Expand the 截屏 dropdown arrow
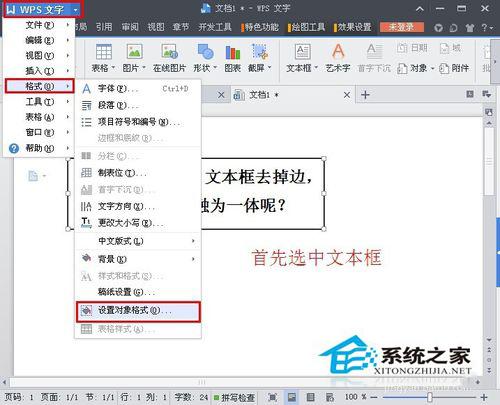Screen dimensions: 500x405 269,68
